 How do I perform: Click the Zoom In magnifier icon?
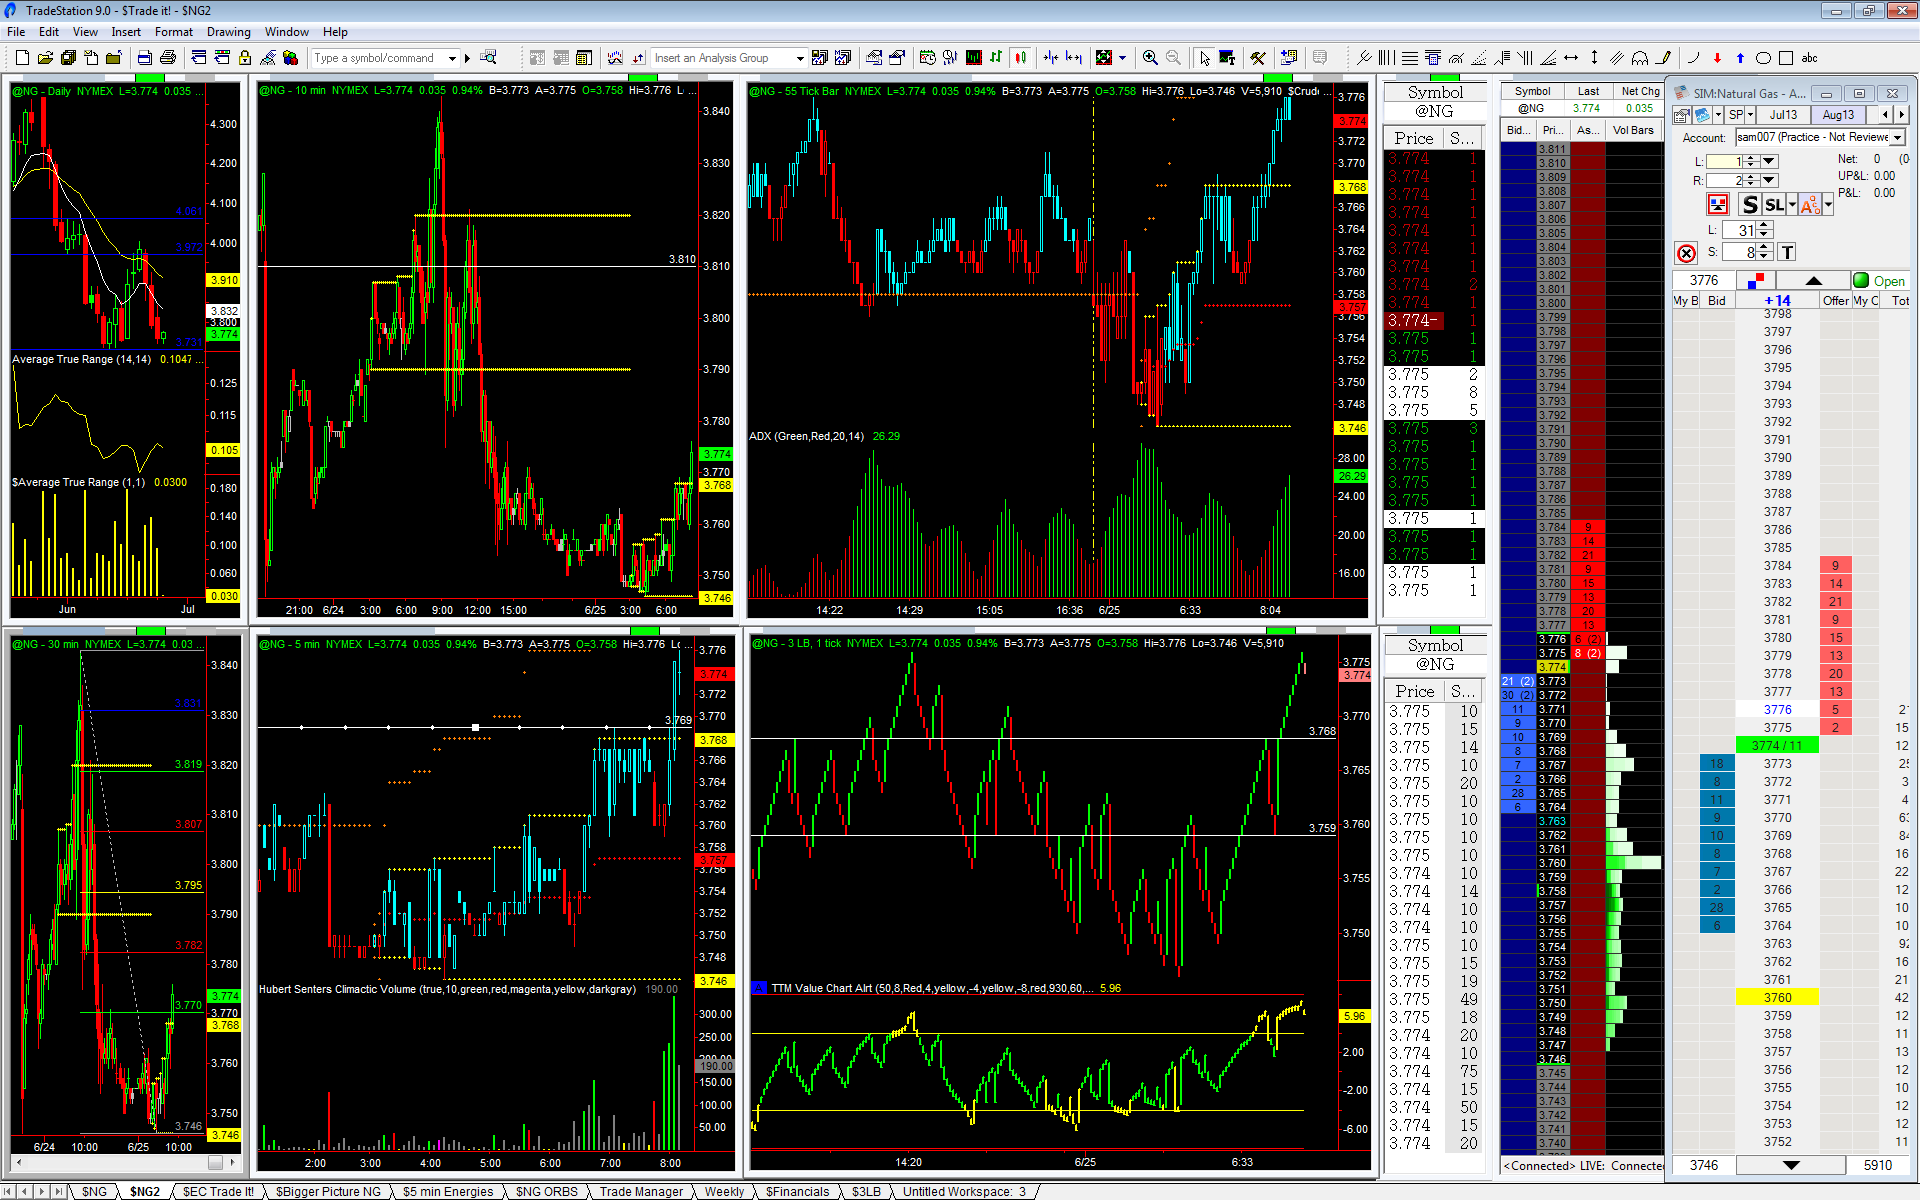1150,58
